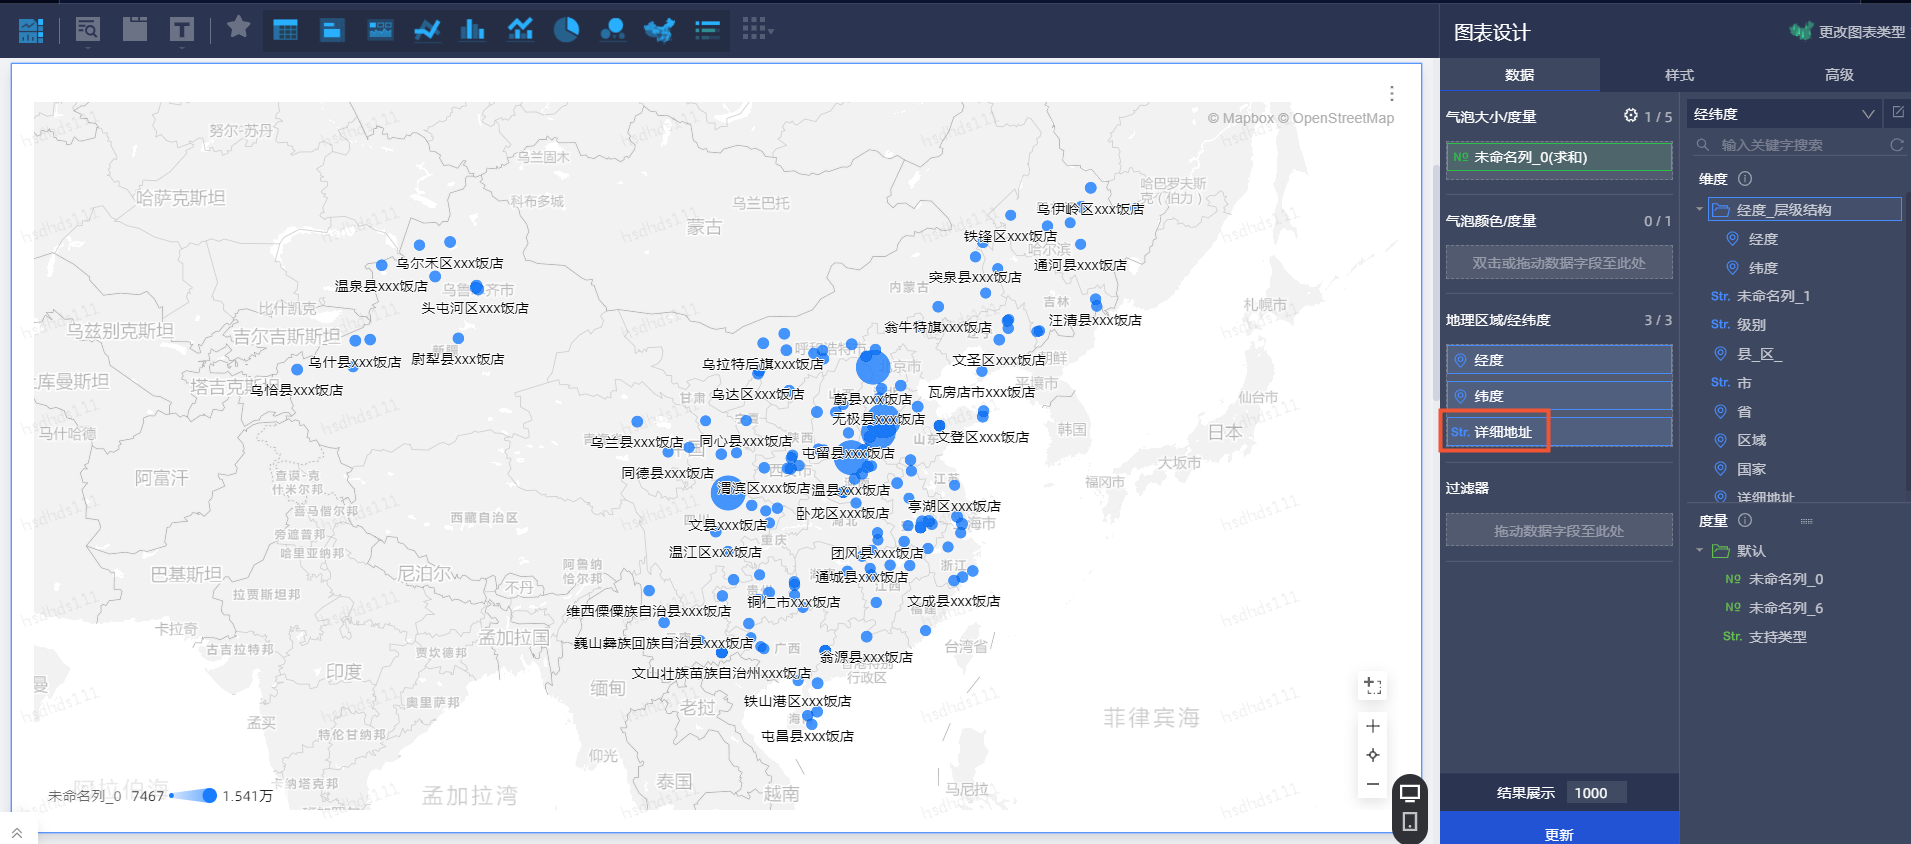Image resolution: width=1911 pixels, height=844 pixels.
Task: Switch to the 样式 tab
Action: [x=1679, y=75]
